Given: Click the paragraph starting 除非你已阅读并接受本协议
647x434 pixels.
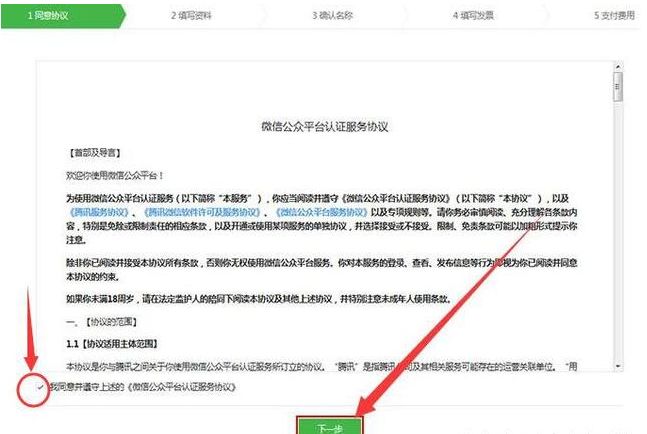Looking at the screenshot, I should pyautogui.click(x=321, y=269).
